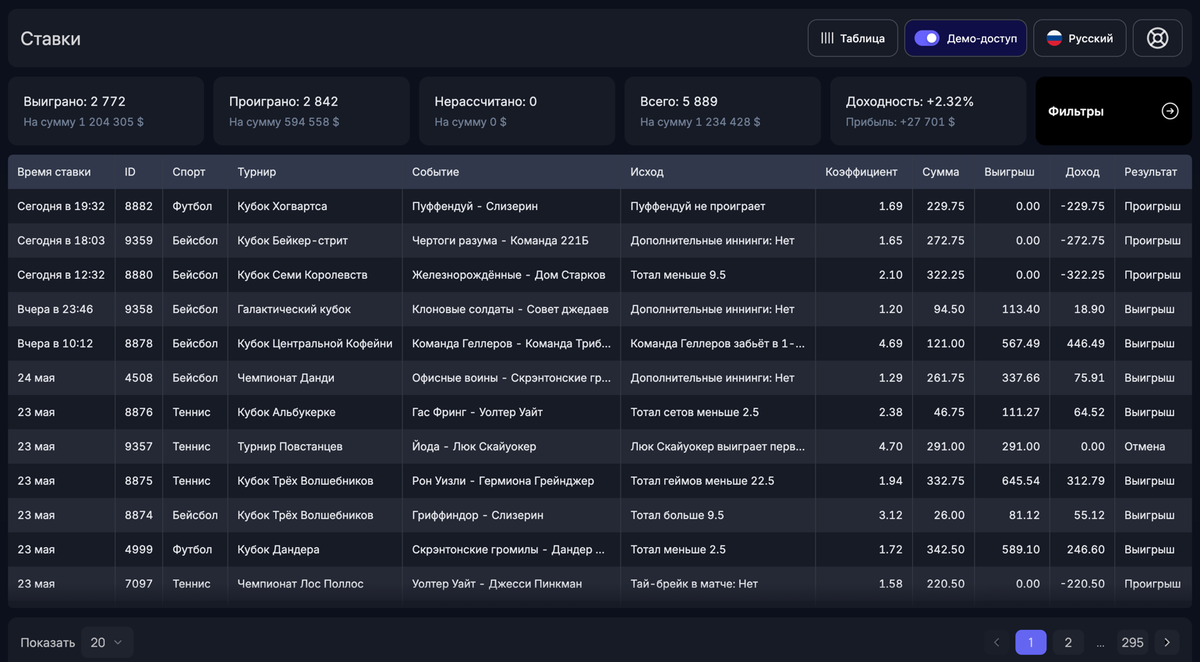Image resolution: width=1200 pixels, height=662 pixels.
Task: Open the Таблица view button
Action: click(853, 38)
